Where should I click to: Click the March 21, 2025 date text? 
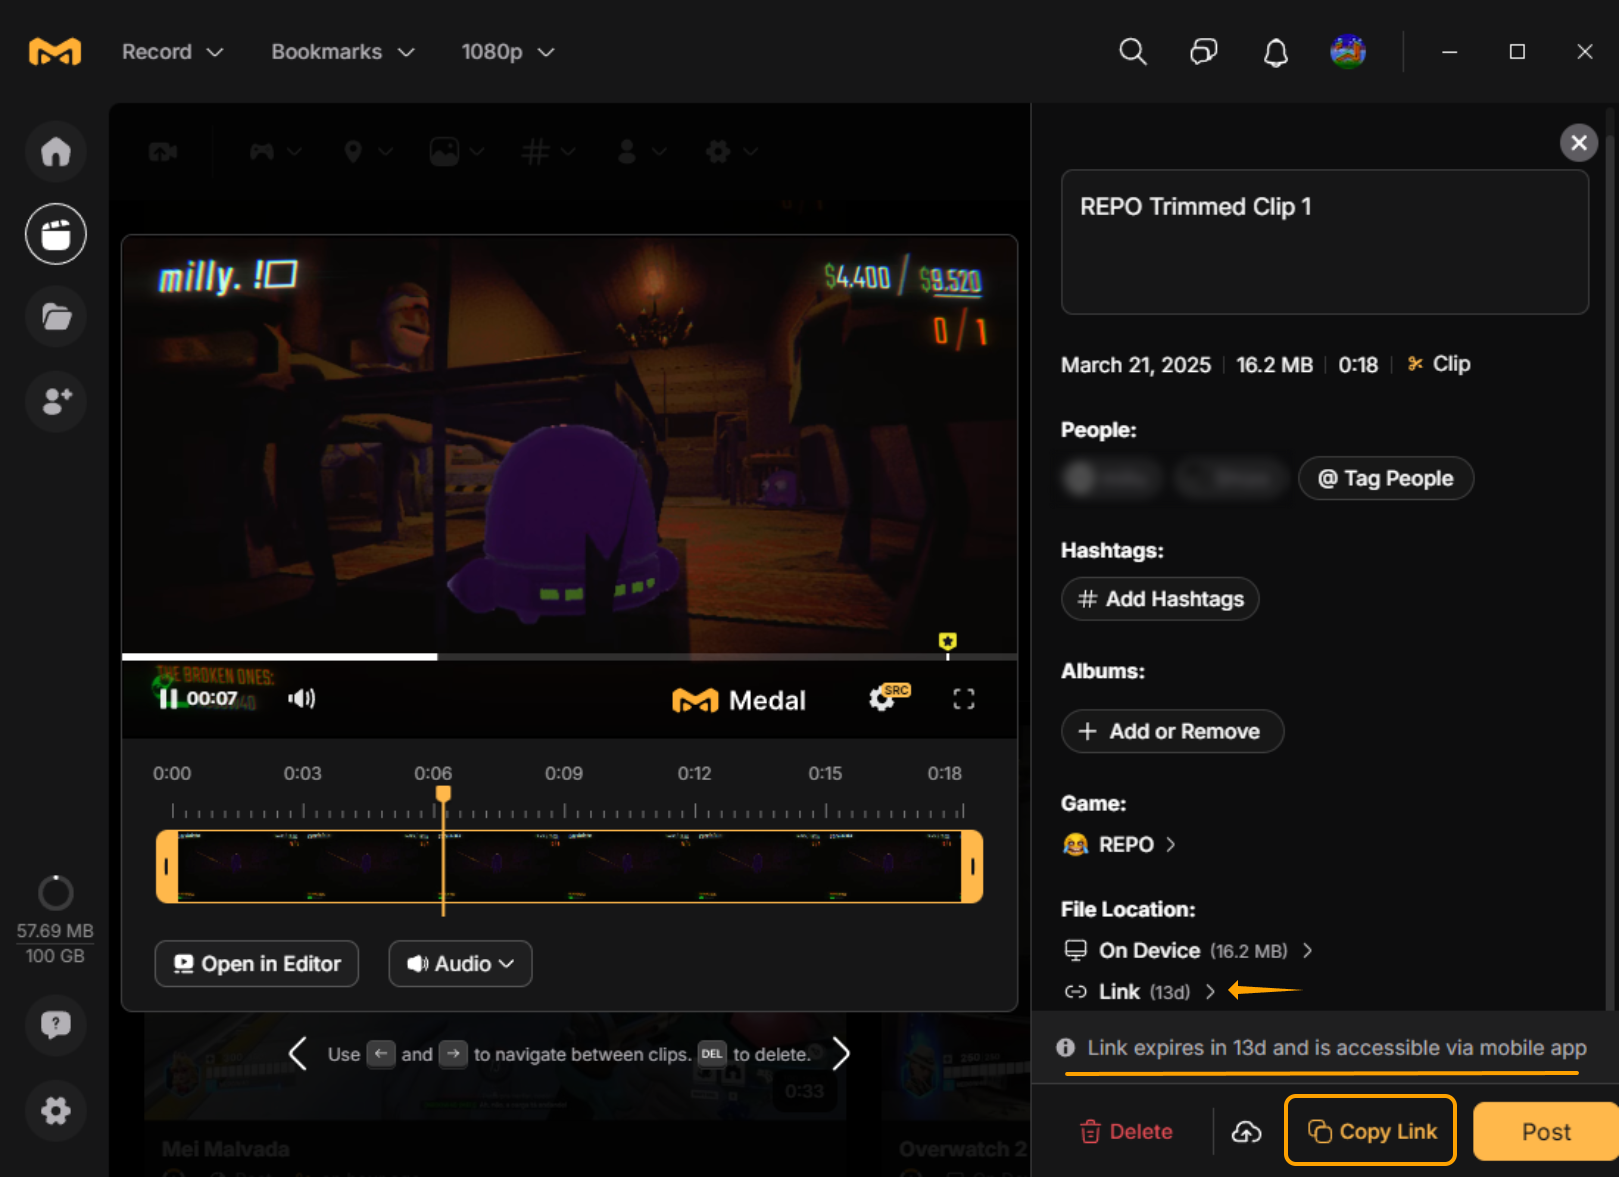click(x=1136, y=365)
